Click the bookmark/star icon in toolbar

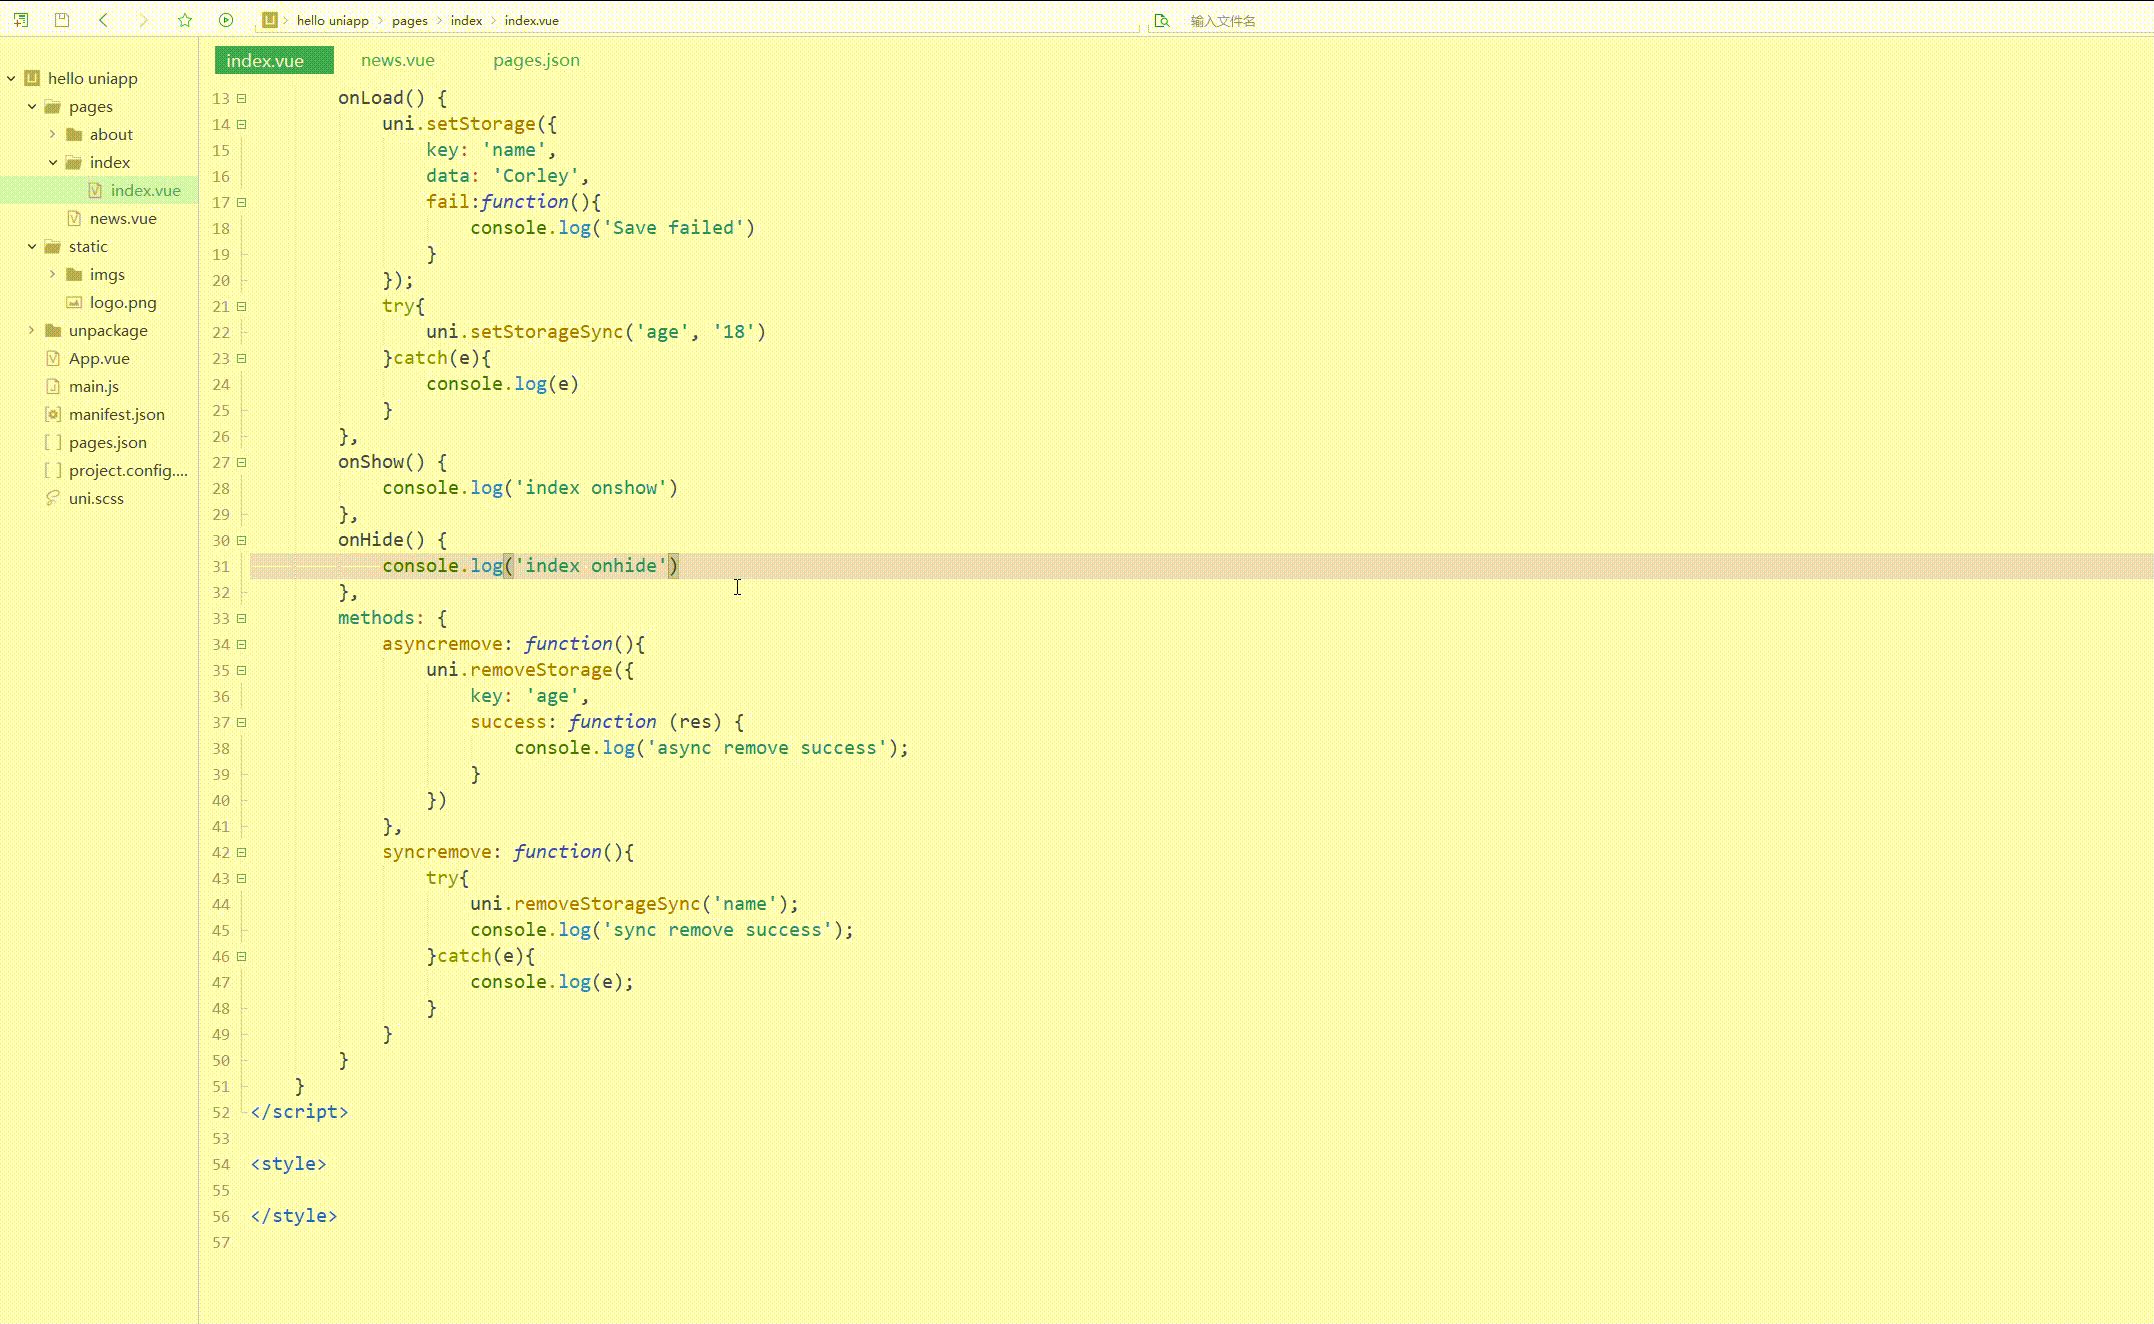pos(183,20)
